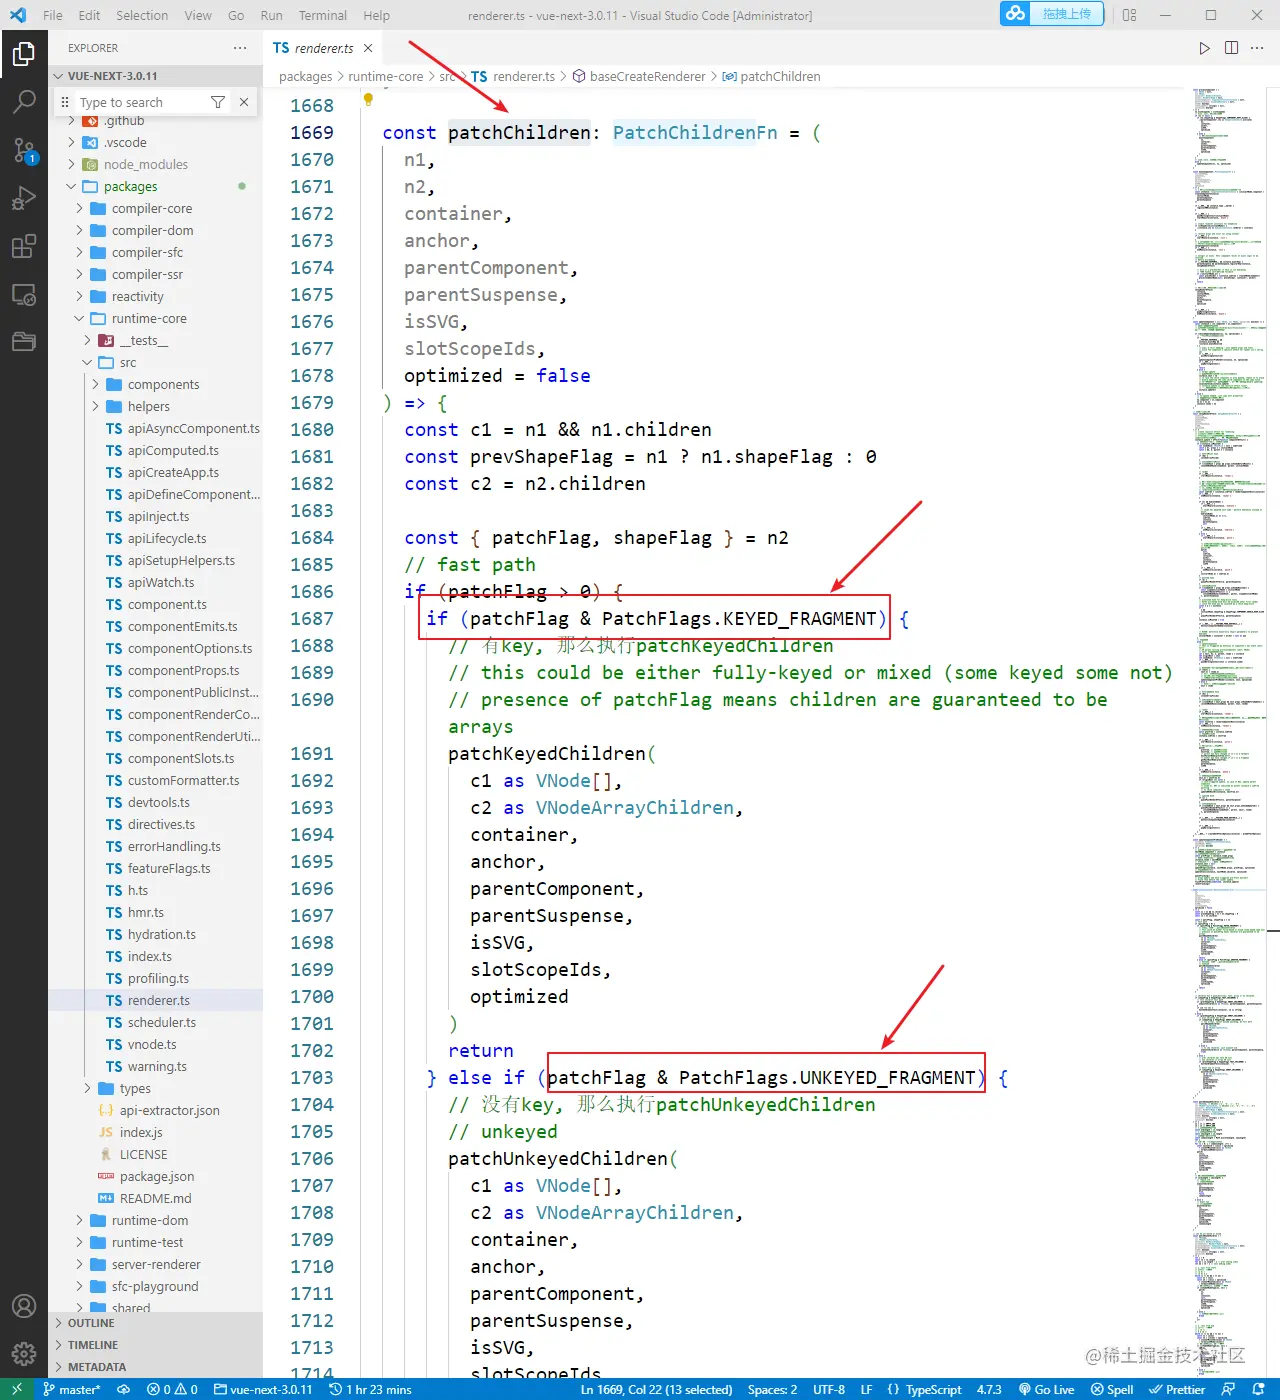Collapse the VUE-NEXT-3.0.11 workspace section
The image size is (1280, 1400).
pos(155,76)
